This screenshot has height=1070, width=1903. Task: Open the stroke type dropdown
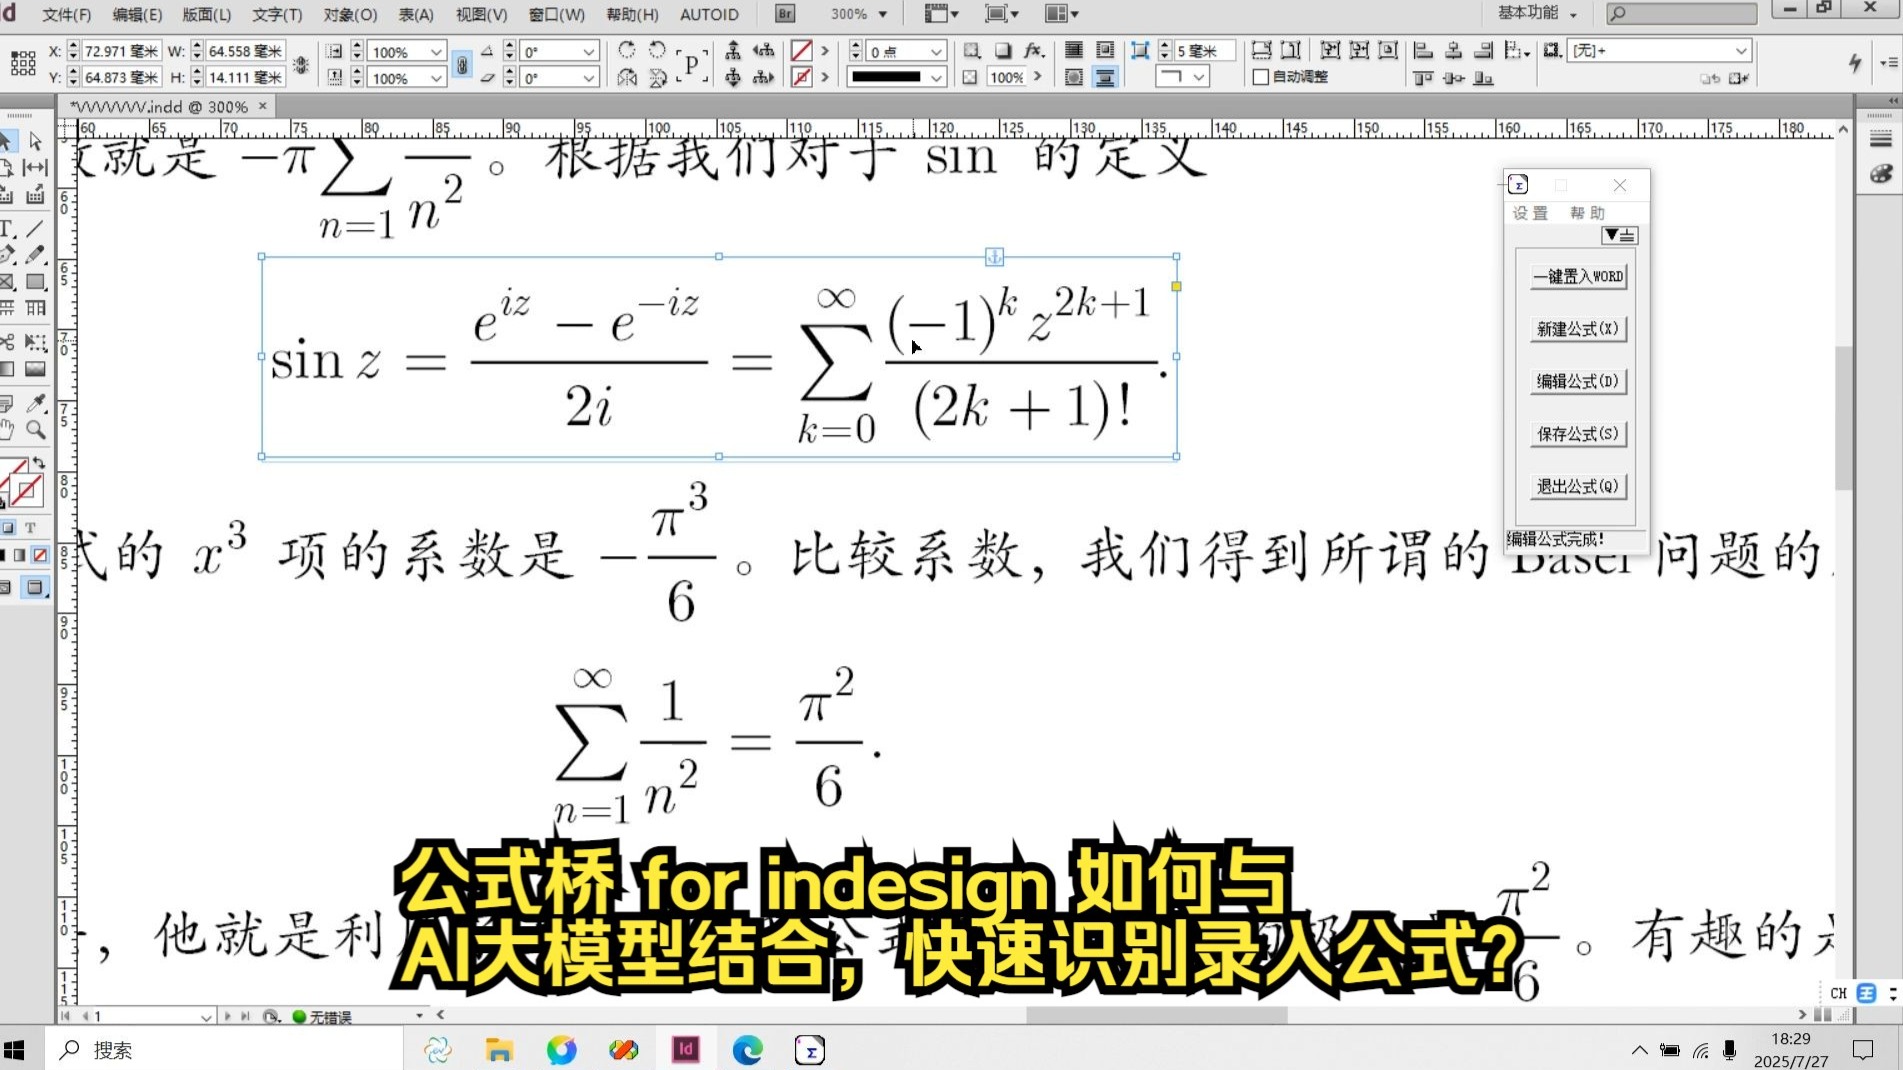pos(936,77)
